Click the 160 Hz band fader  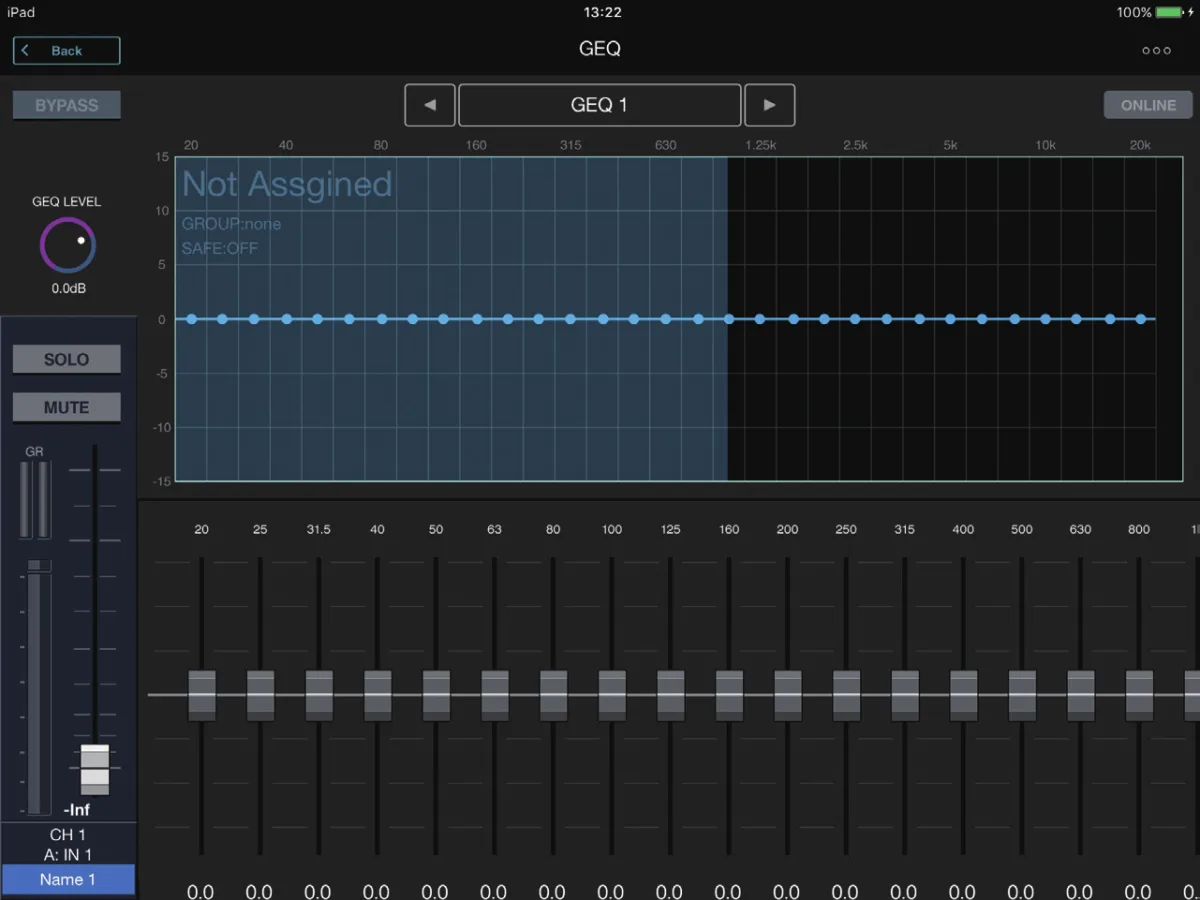pos(729,695)
